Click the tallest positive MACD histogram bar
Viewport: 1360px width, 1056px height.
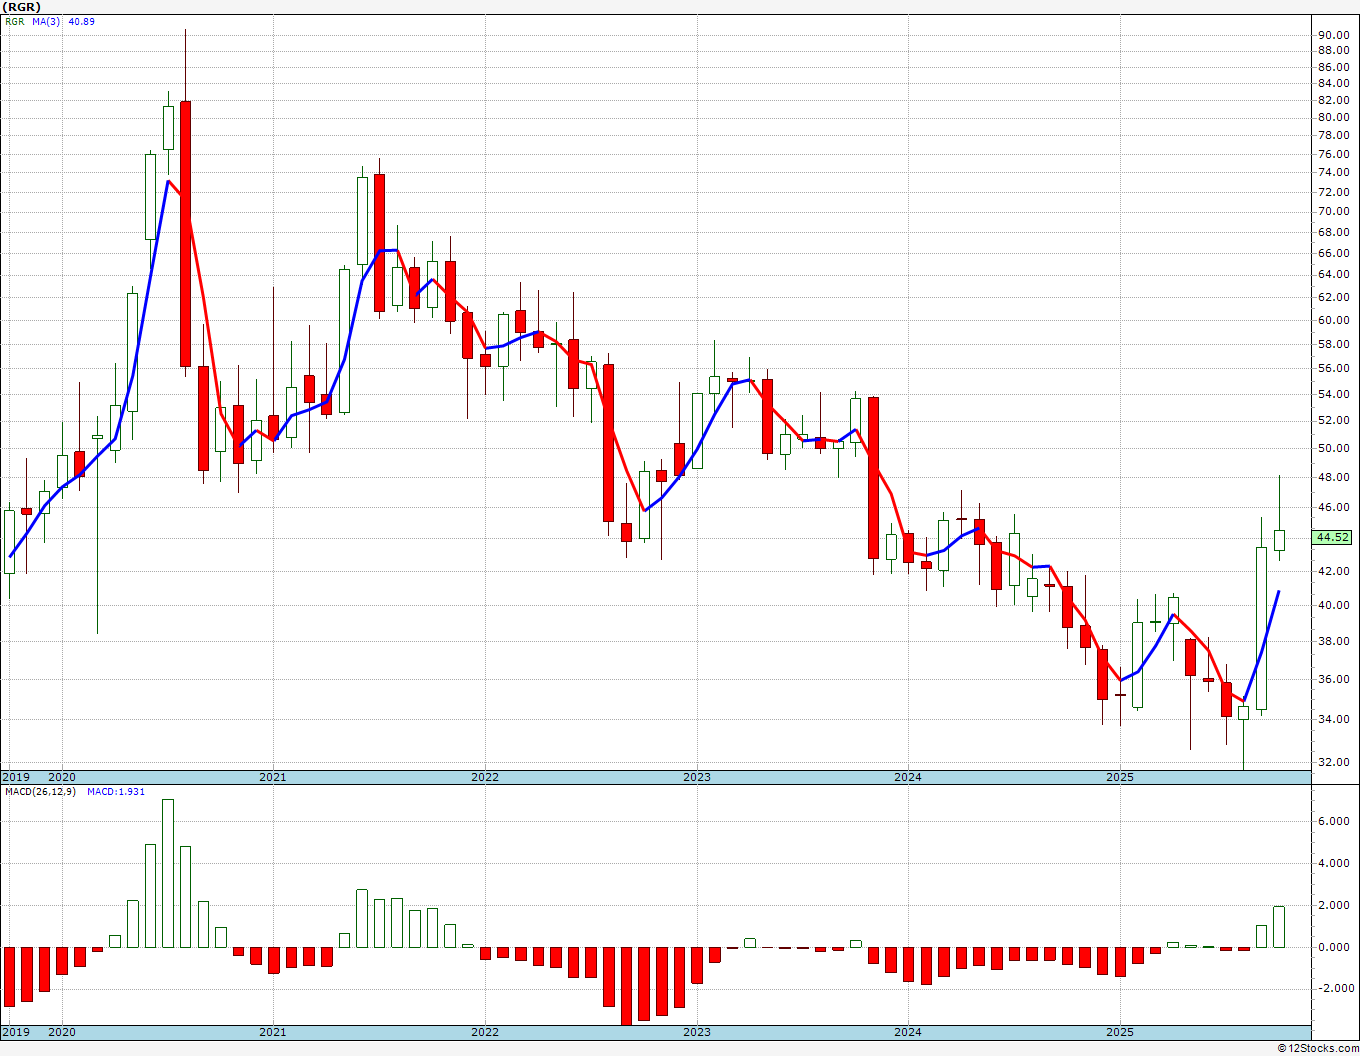point(168,873)
